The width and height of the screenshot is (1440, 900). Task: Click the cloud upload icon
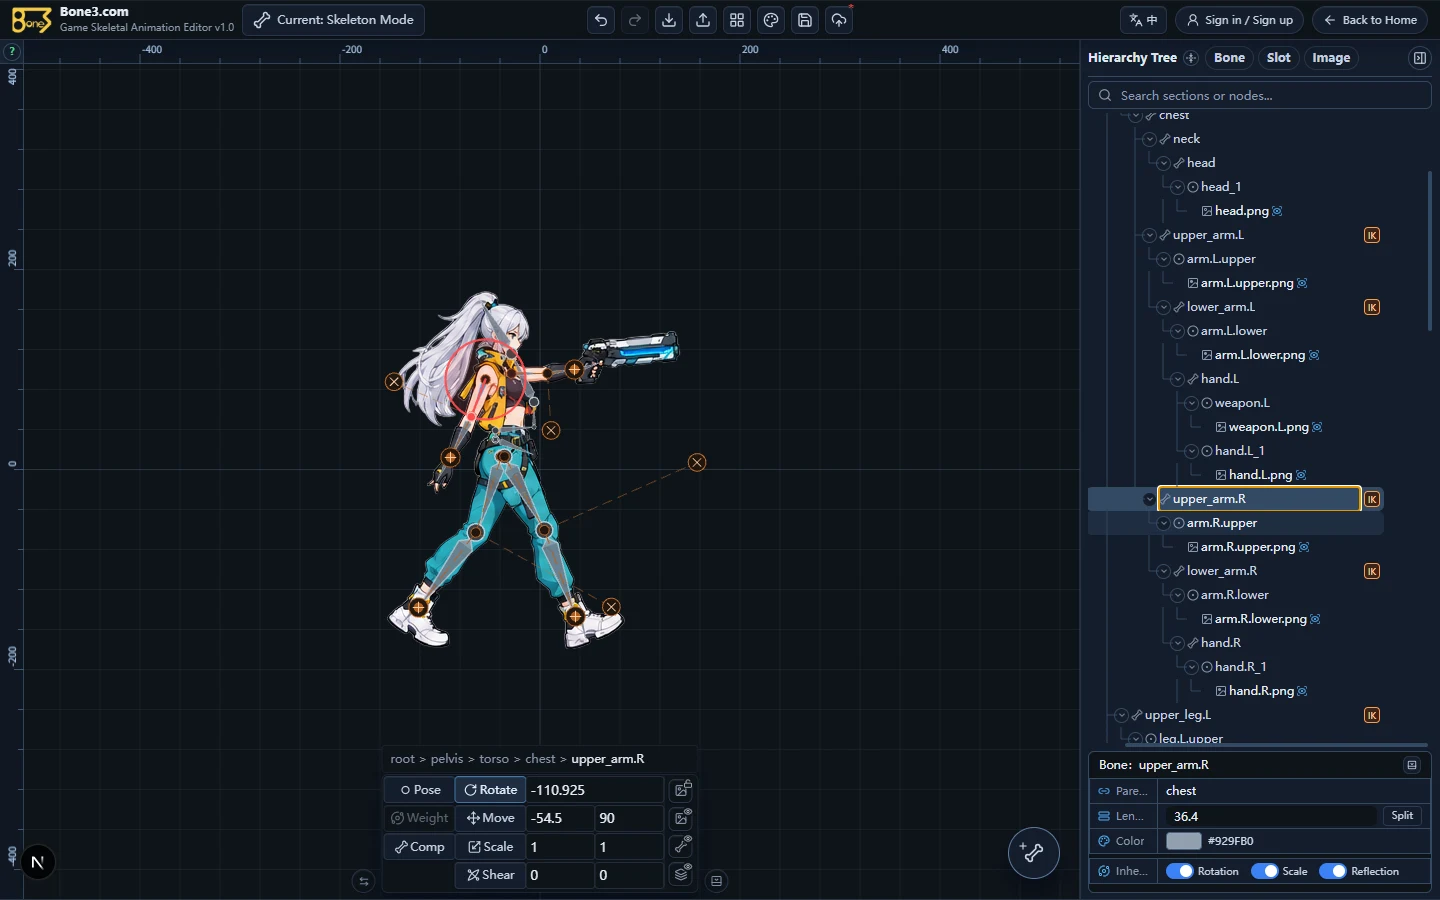pyautogui.click(x=839, y=20)
